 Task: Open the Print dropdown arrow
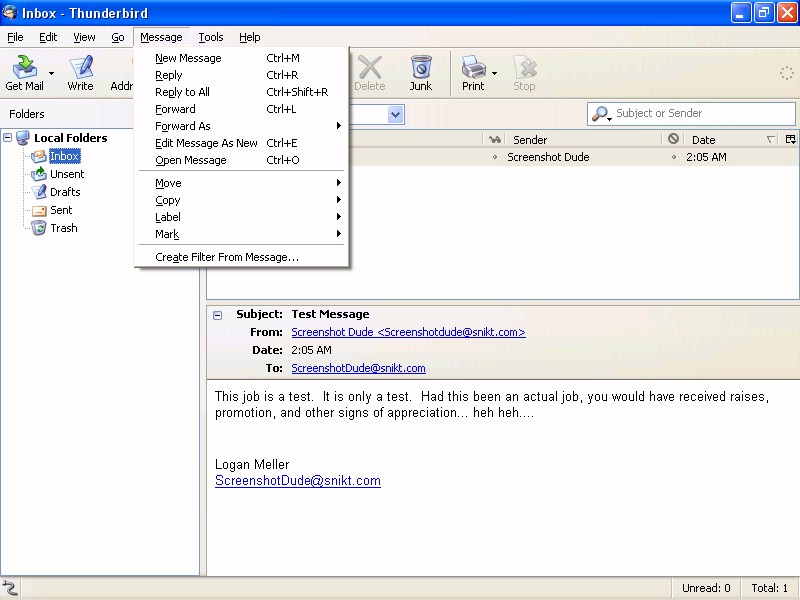pos(494,73)
